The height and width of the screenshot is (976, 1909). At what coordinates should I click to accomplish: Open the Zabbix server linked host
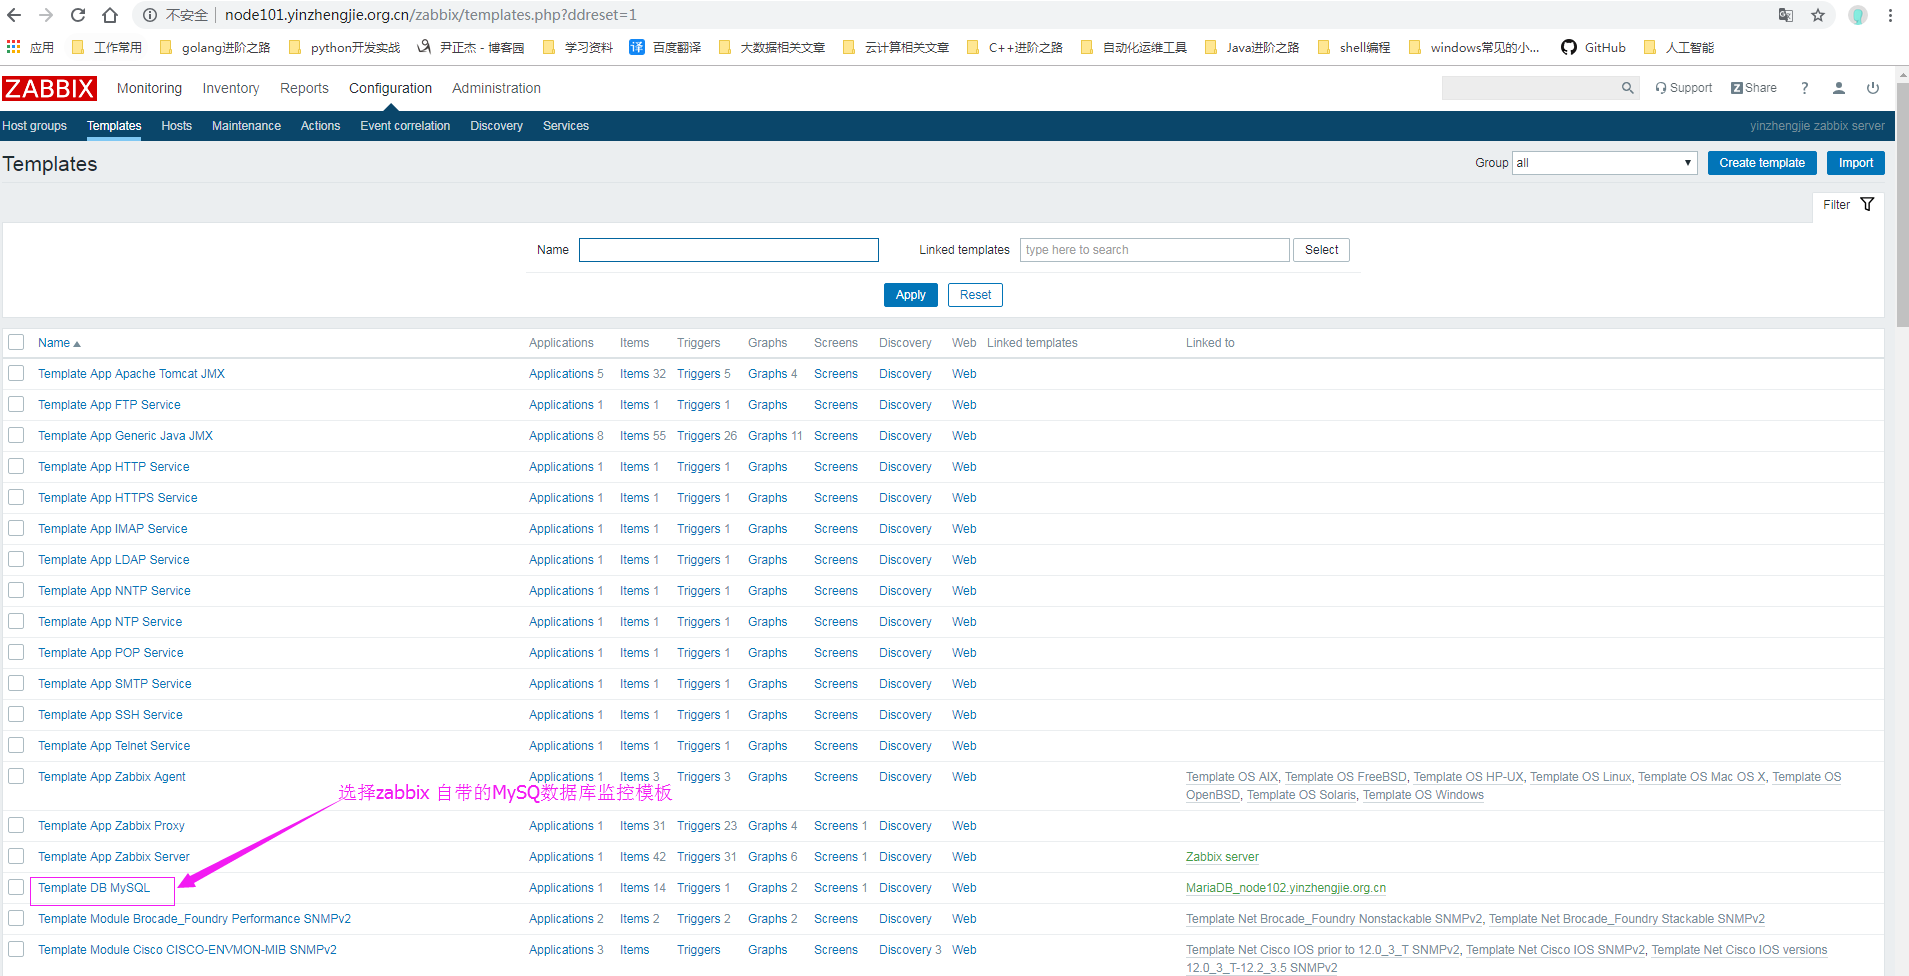[1222, 857]
